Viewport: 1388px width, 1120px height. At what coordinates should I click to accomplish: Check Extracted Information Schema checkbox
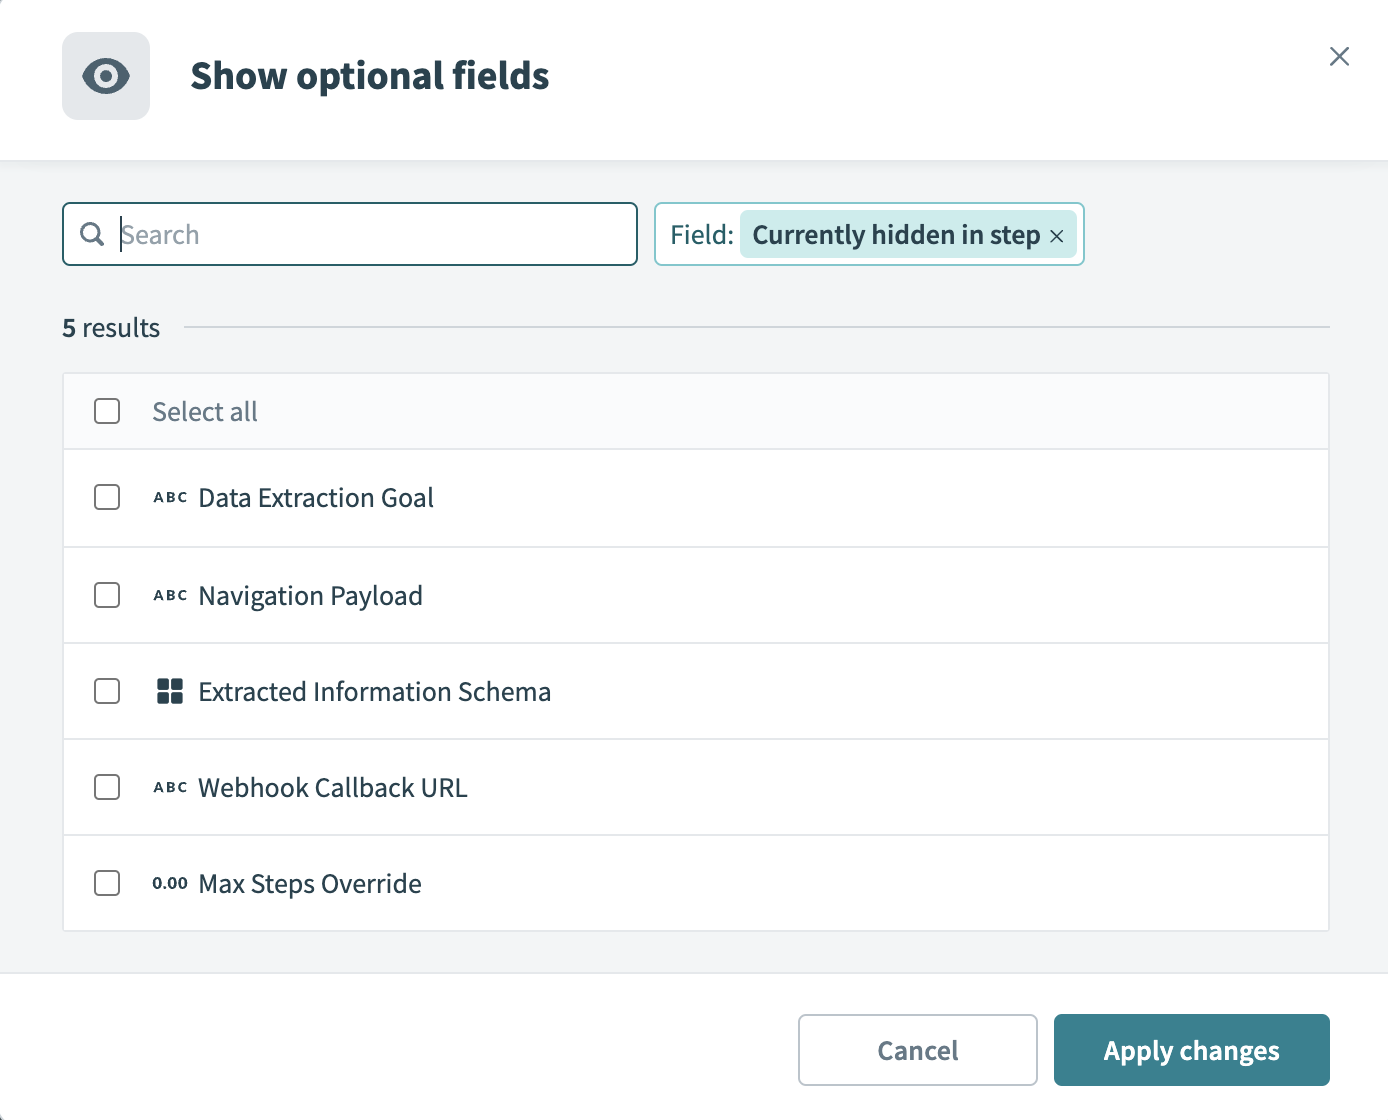tap(107, 691)
